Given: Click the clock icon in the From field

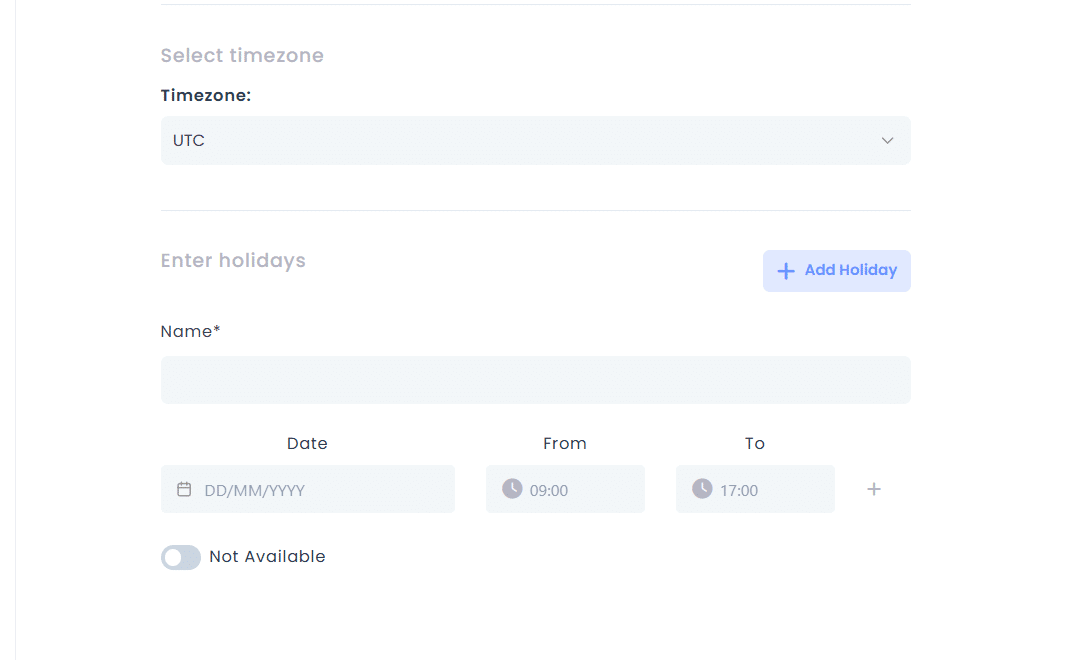Looking at the screenshot, I should (x=512, y=489).
